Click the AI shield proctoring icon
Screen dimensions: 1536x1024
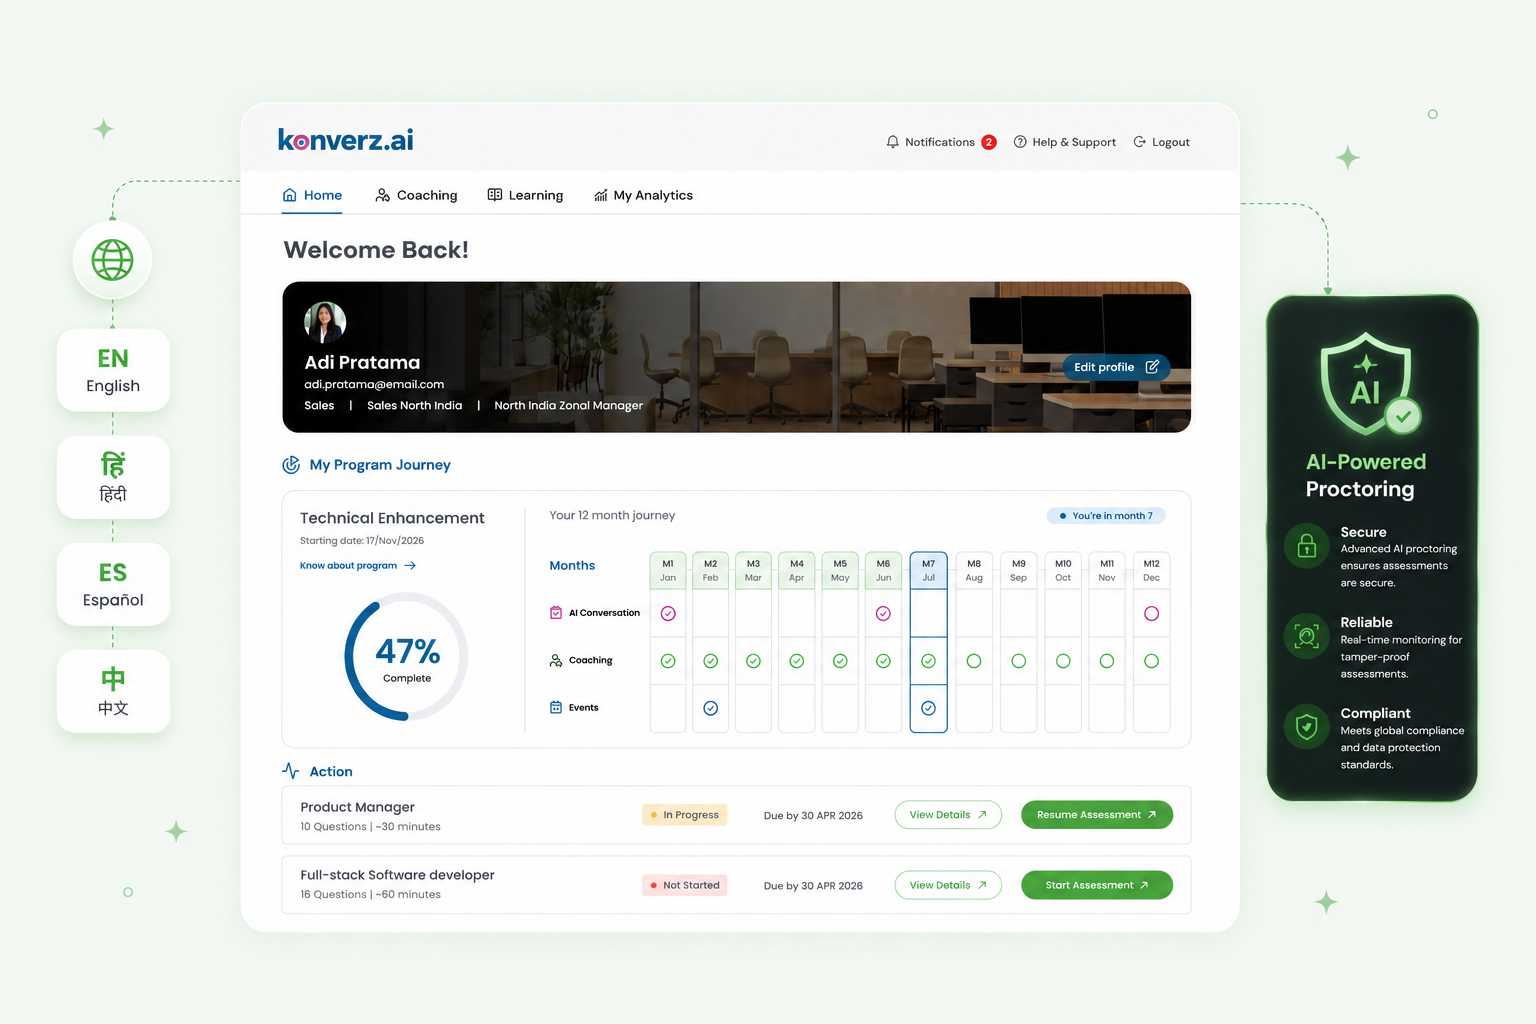click(1368, 384)
